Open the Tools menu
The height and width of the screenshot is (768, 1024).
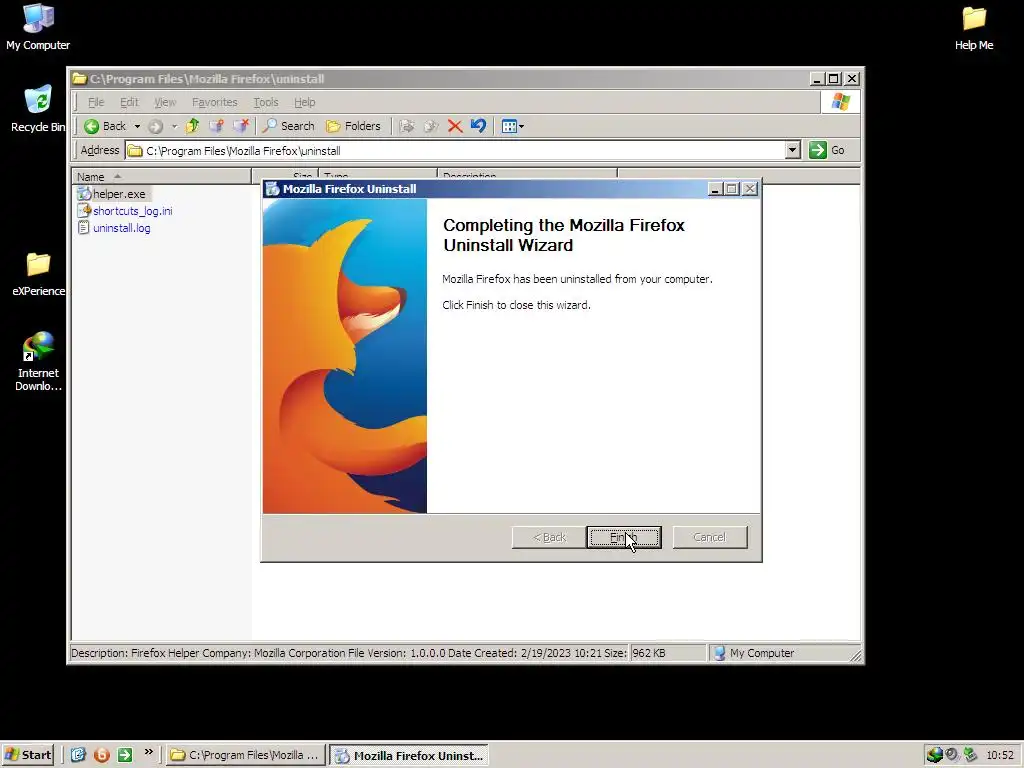pos(266,102)
